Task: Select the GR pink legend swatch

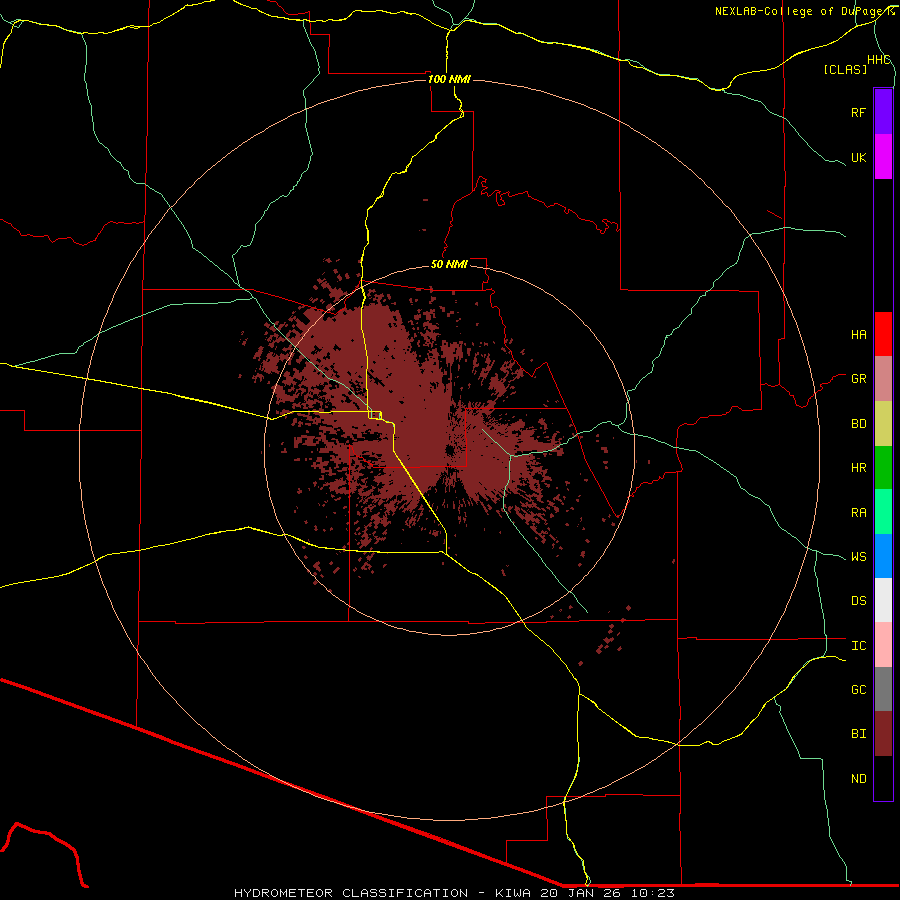Action: tap(883, 378)
